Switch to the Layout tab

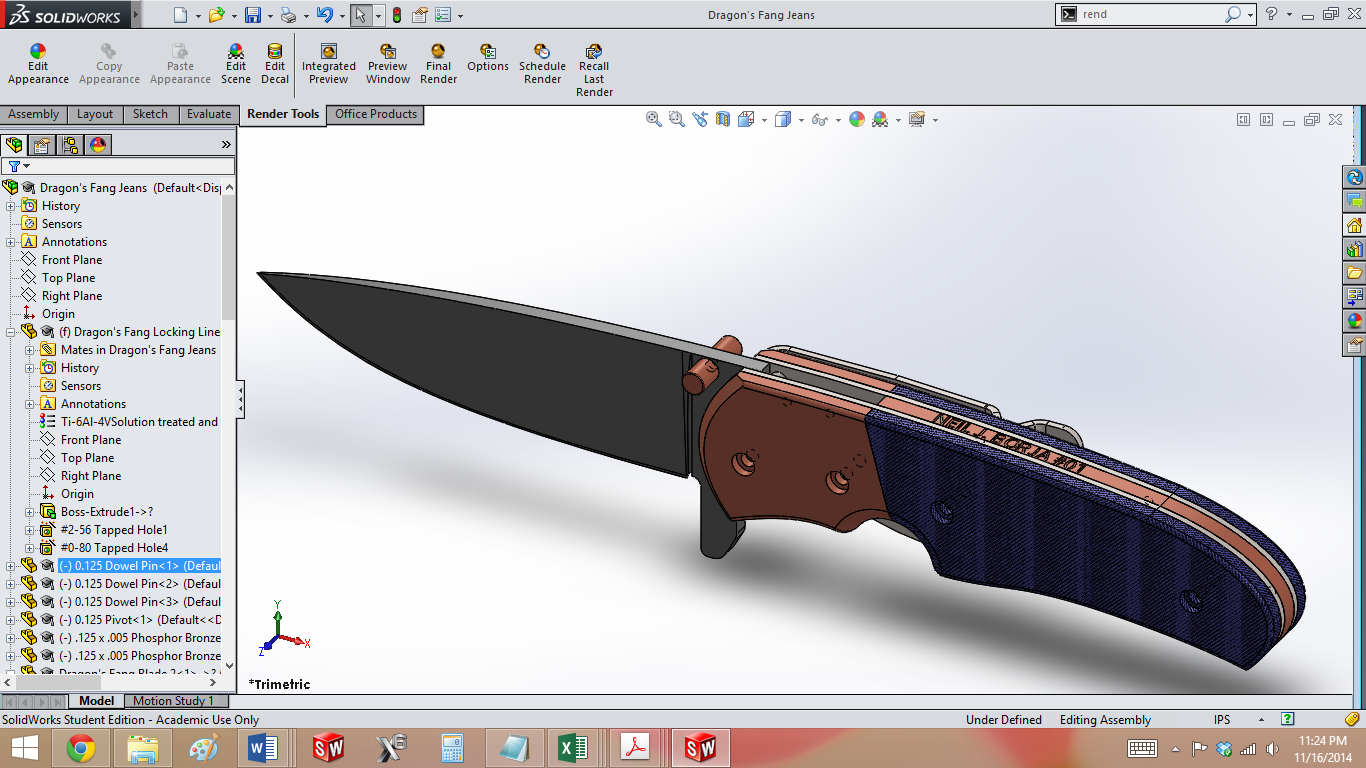click(95, 115)
